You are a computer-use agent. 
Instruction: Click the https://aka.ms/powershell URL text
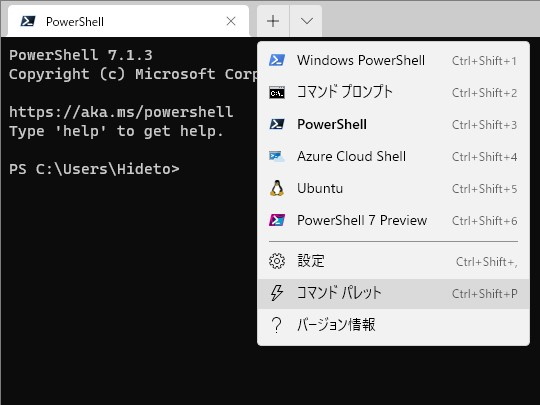point(121,112)
